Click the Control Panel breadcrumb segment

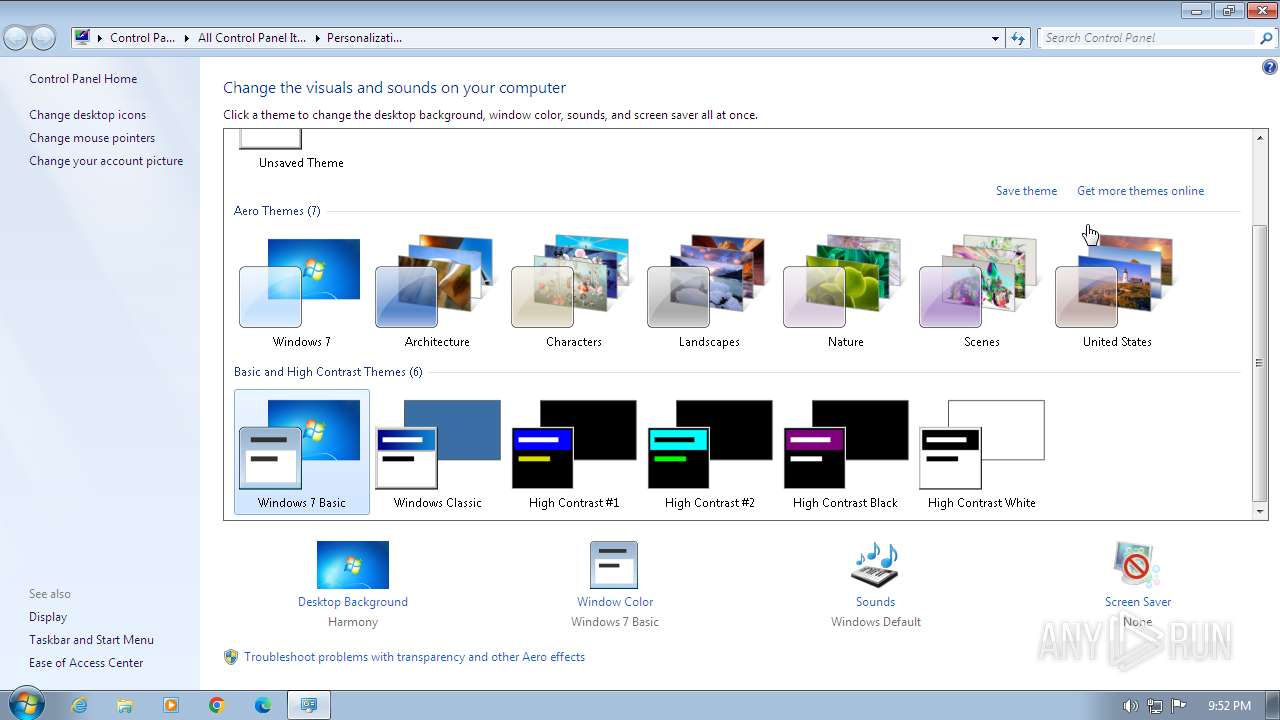pyautogui.click(x=142, y=38)
